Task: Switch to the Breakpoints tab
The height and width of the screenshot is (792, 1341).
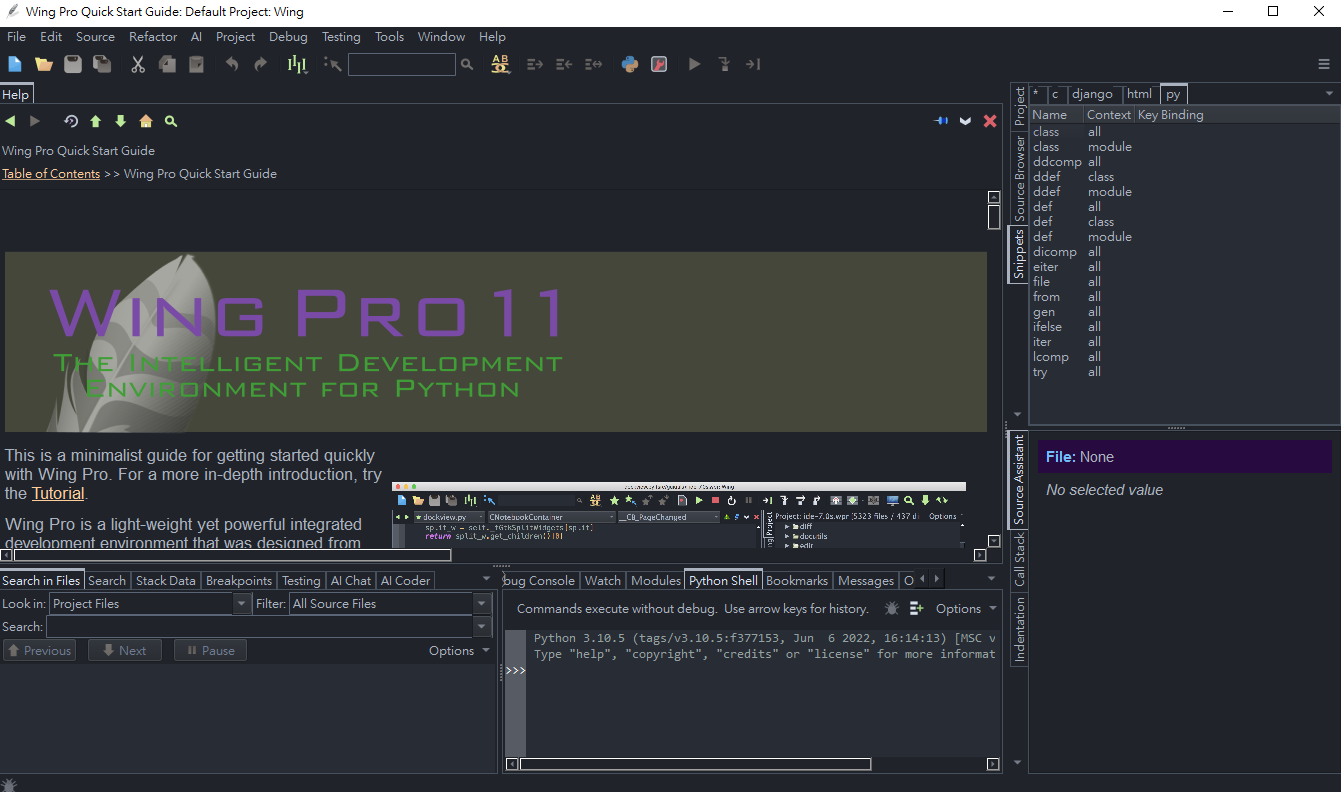Action: pos(238,580)
